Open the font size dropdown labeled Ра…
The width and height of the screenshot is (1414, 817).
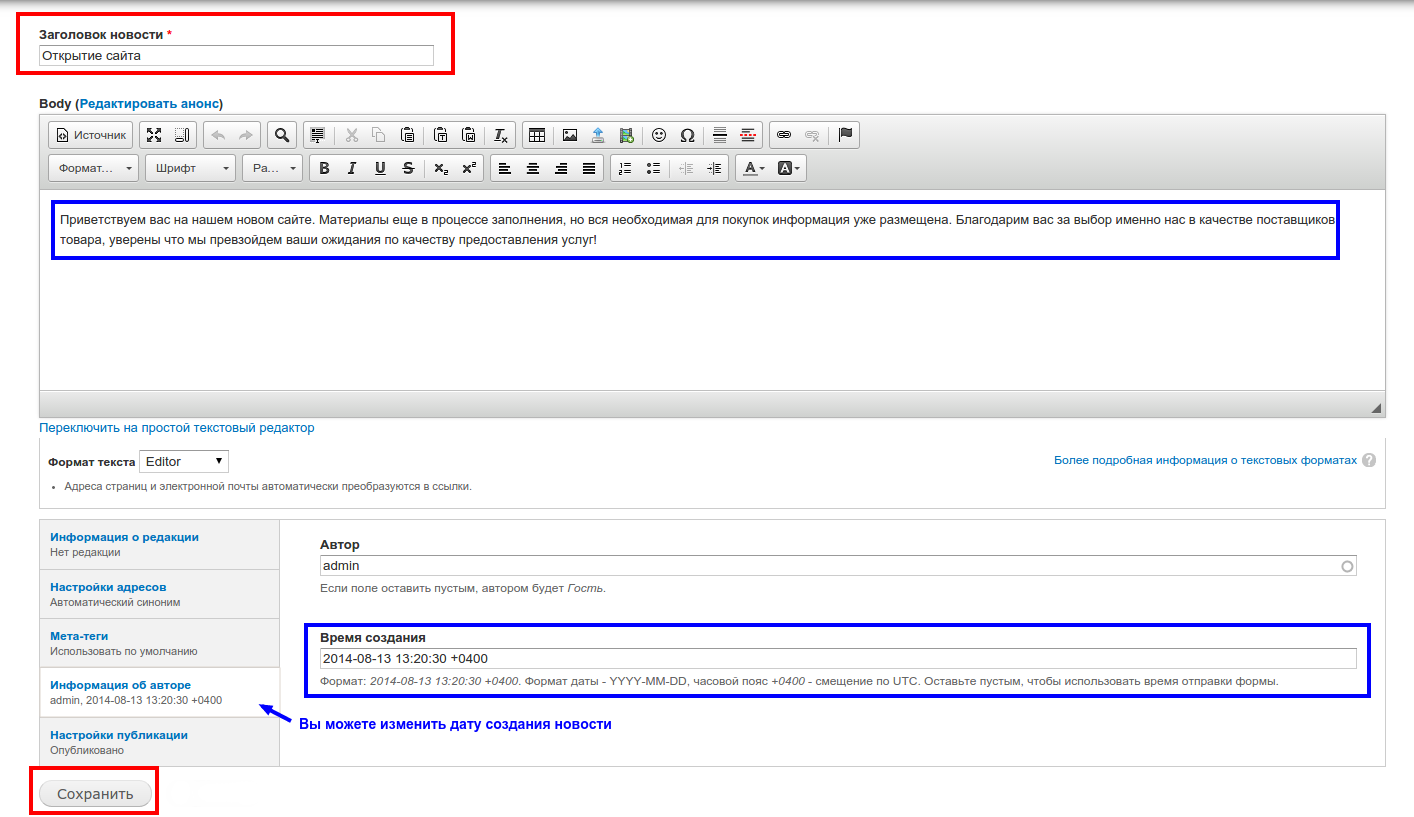point(272,169)
